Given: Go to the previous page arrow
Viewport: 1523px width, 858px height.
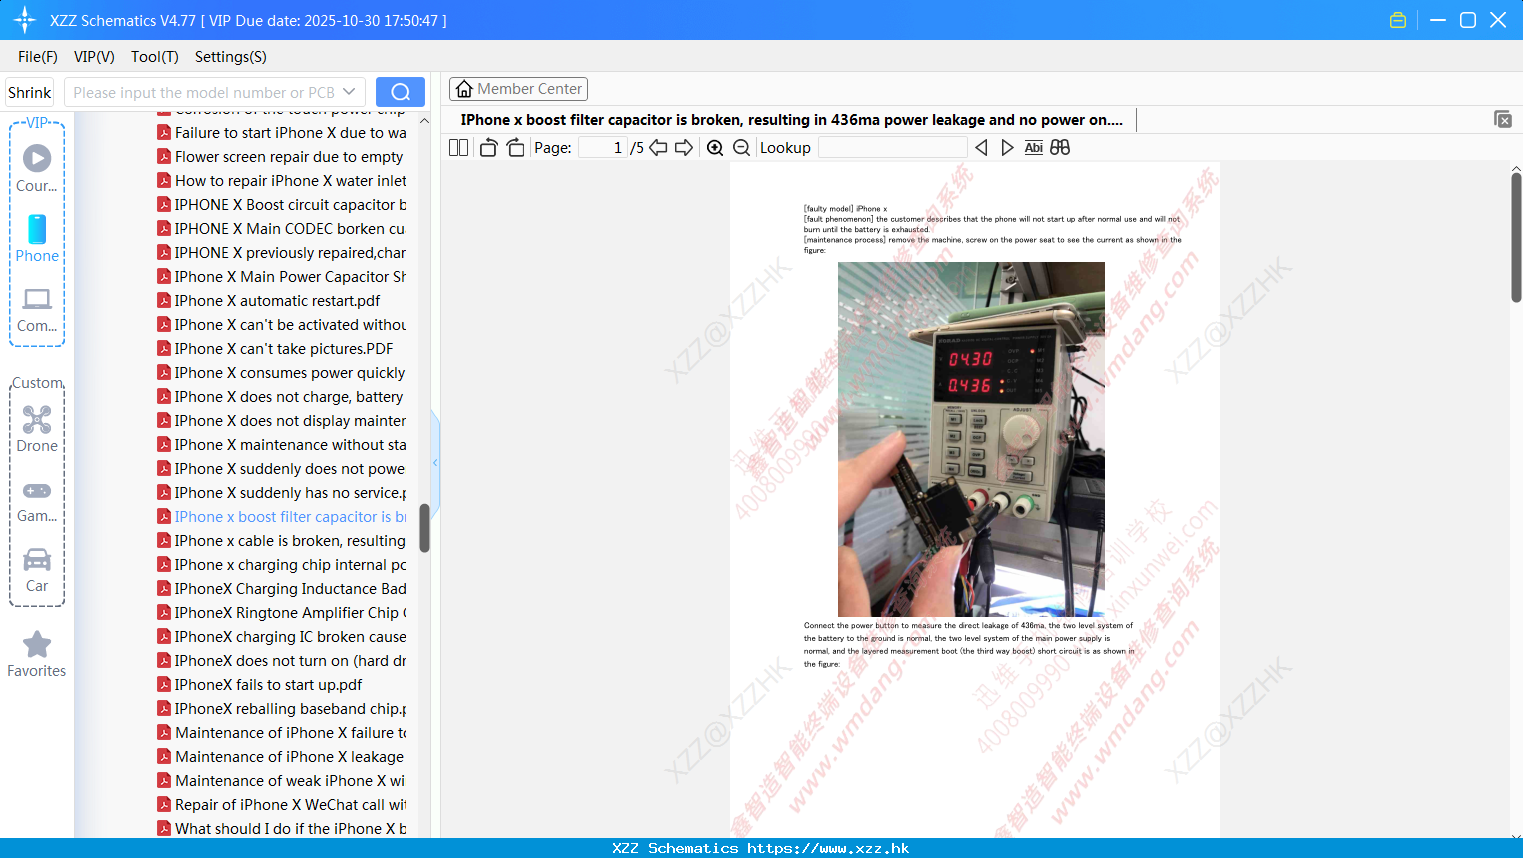Looking at the screenshot, I should (x=658, y=147).
